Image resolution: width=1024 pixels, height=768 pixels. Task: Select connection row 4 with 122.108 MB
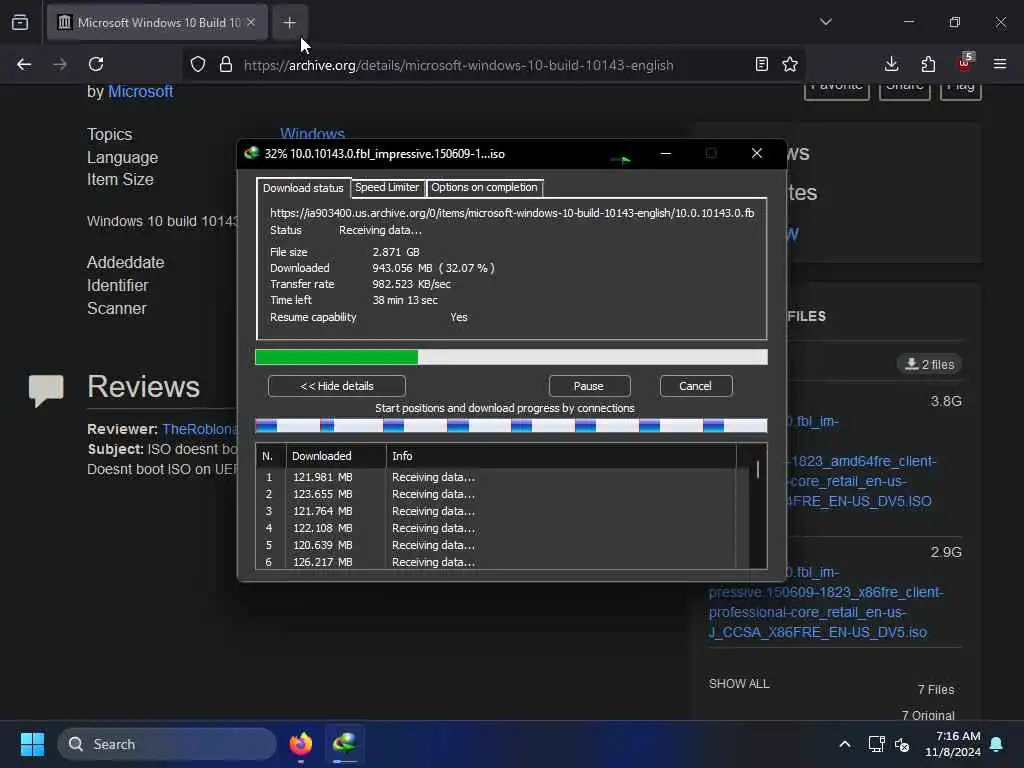click(496, 528)
